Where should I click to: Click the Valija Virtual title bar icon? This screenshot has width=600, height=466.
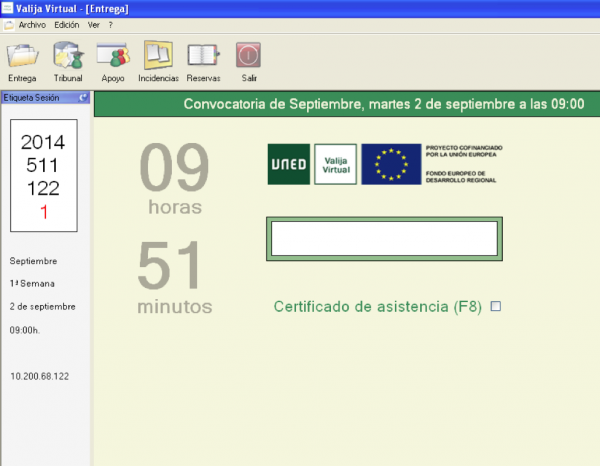8,8
